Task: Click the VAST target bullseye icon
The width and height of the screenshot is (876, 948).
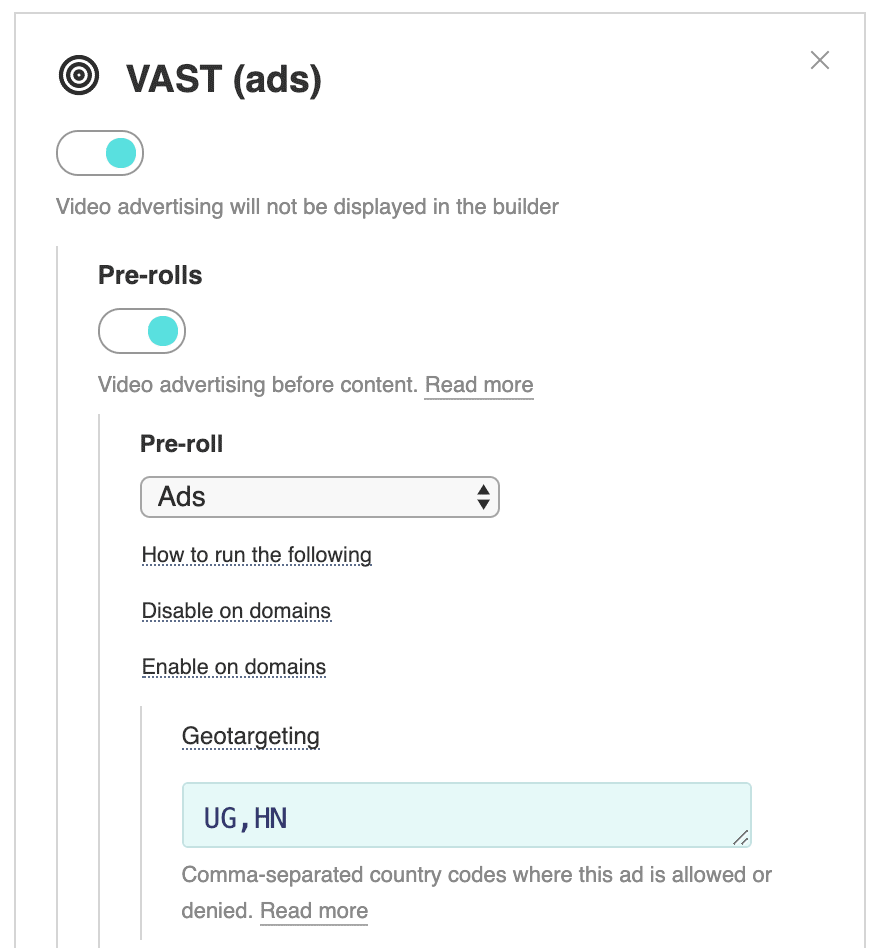Action: (x=79, y=76)
